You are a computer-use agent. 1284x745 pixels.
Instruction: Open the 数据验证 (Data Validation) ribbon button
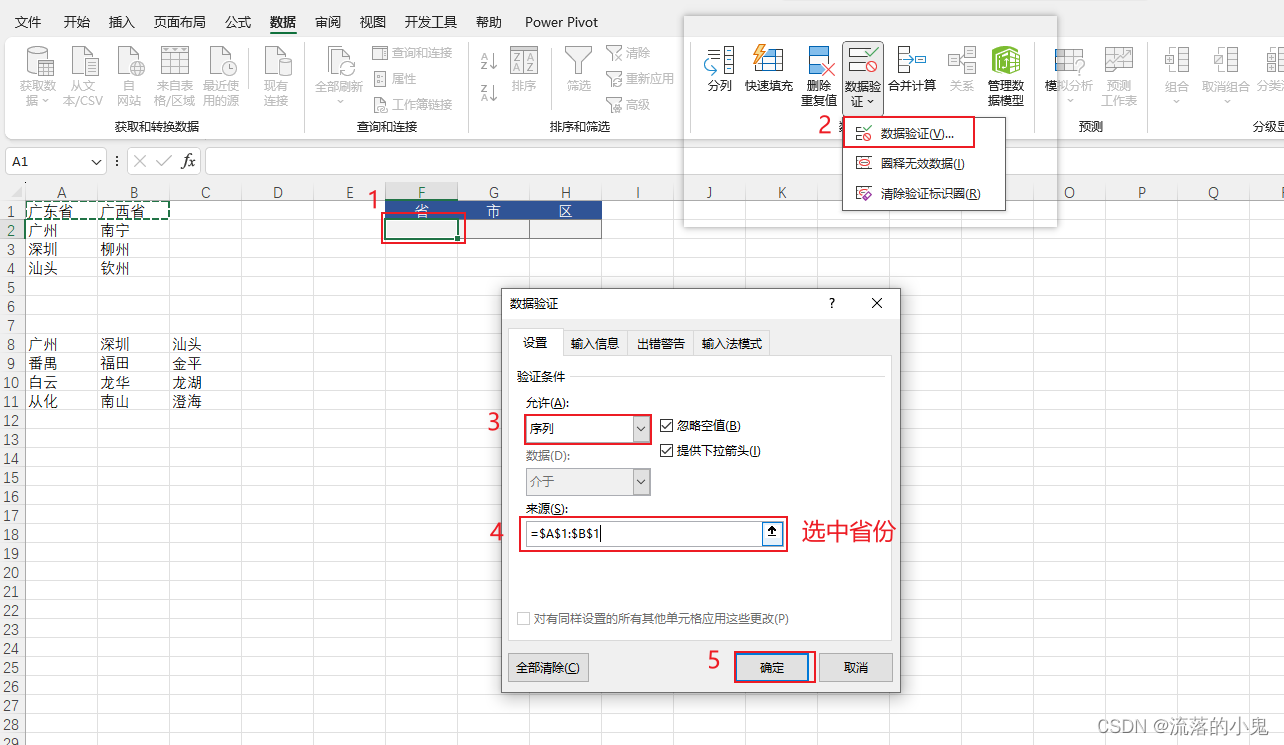pyautogui.click(x=862, y=76)
